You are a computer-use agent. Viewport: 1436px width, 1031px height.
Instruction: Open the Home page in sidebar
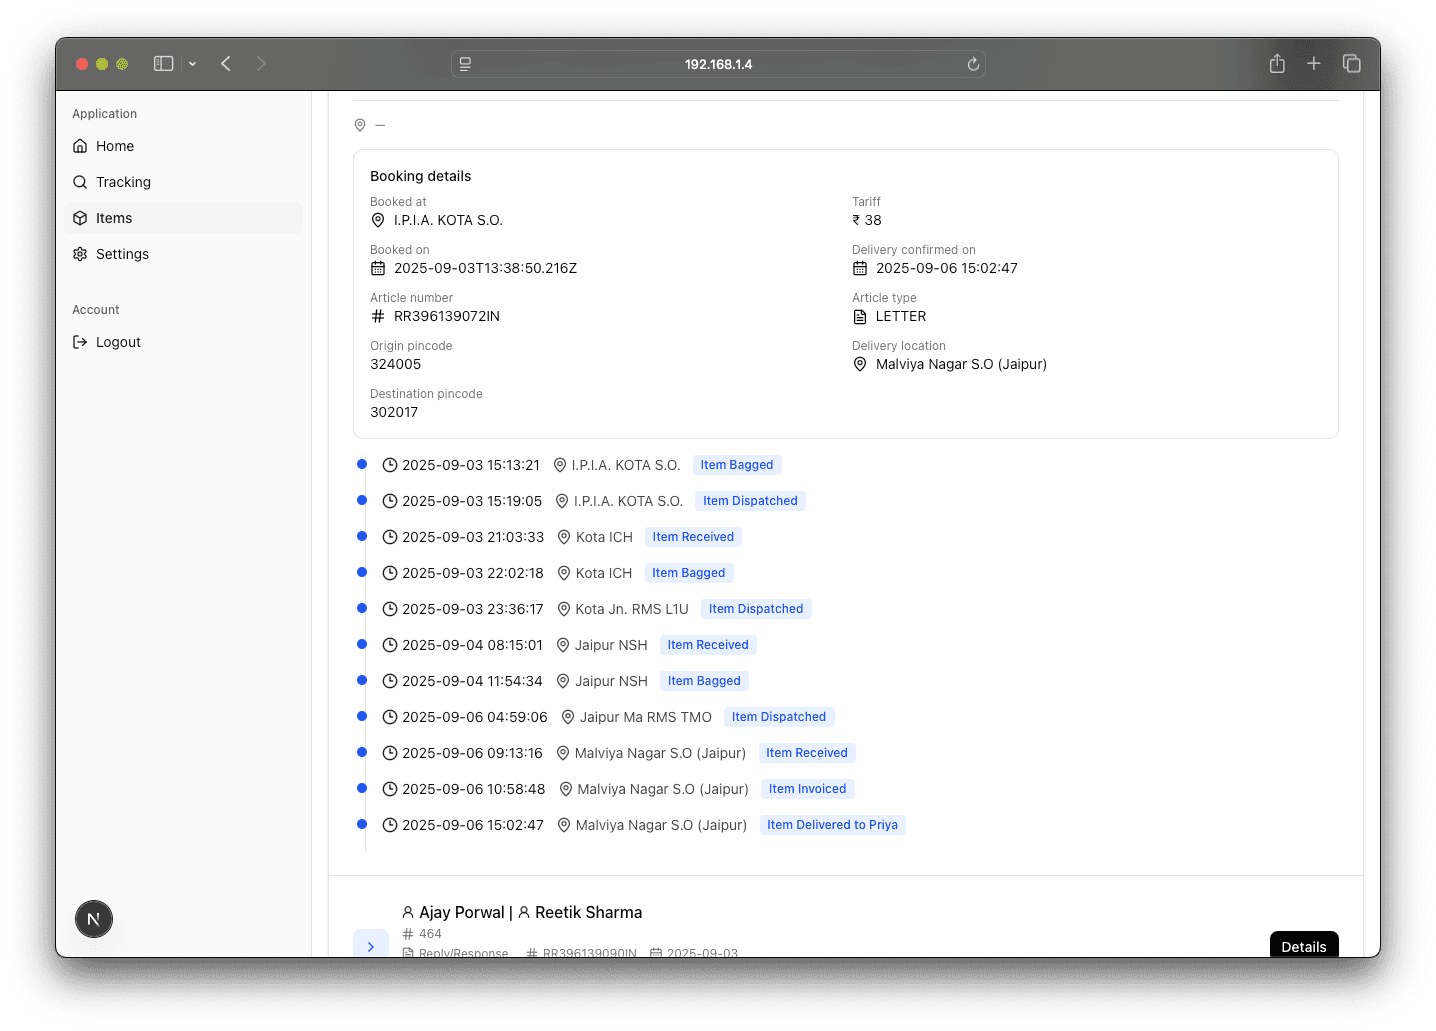tap(114, 146)
